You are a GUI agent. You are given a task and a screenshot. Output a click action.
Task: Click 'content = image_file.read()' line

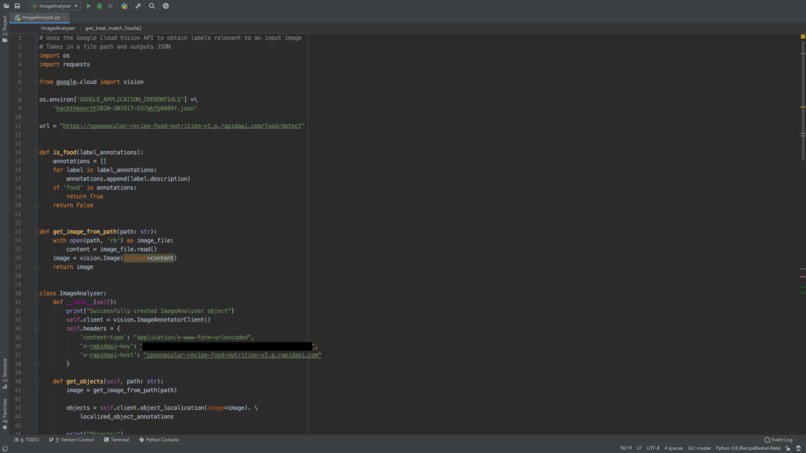[112, 249]
